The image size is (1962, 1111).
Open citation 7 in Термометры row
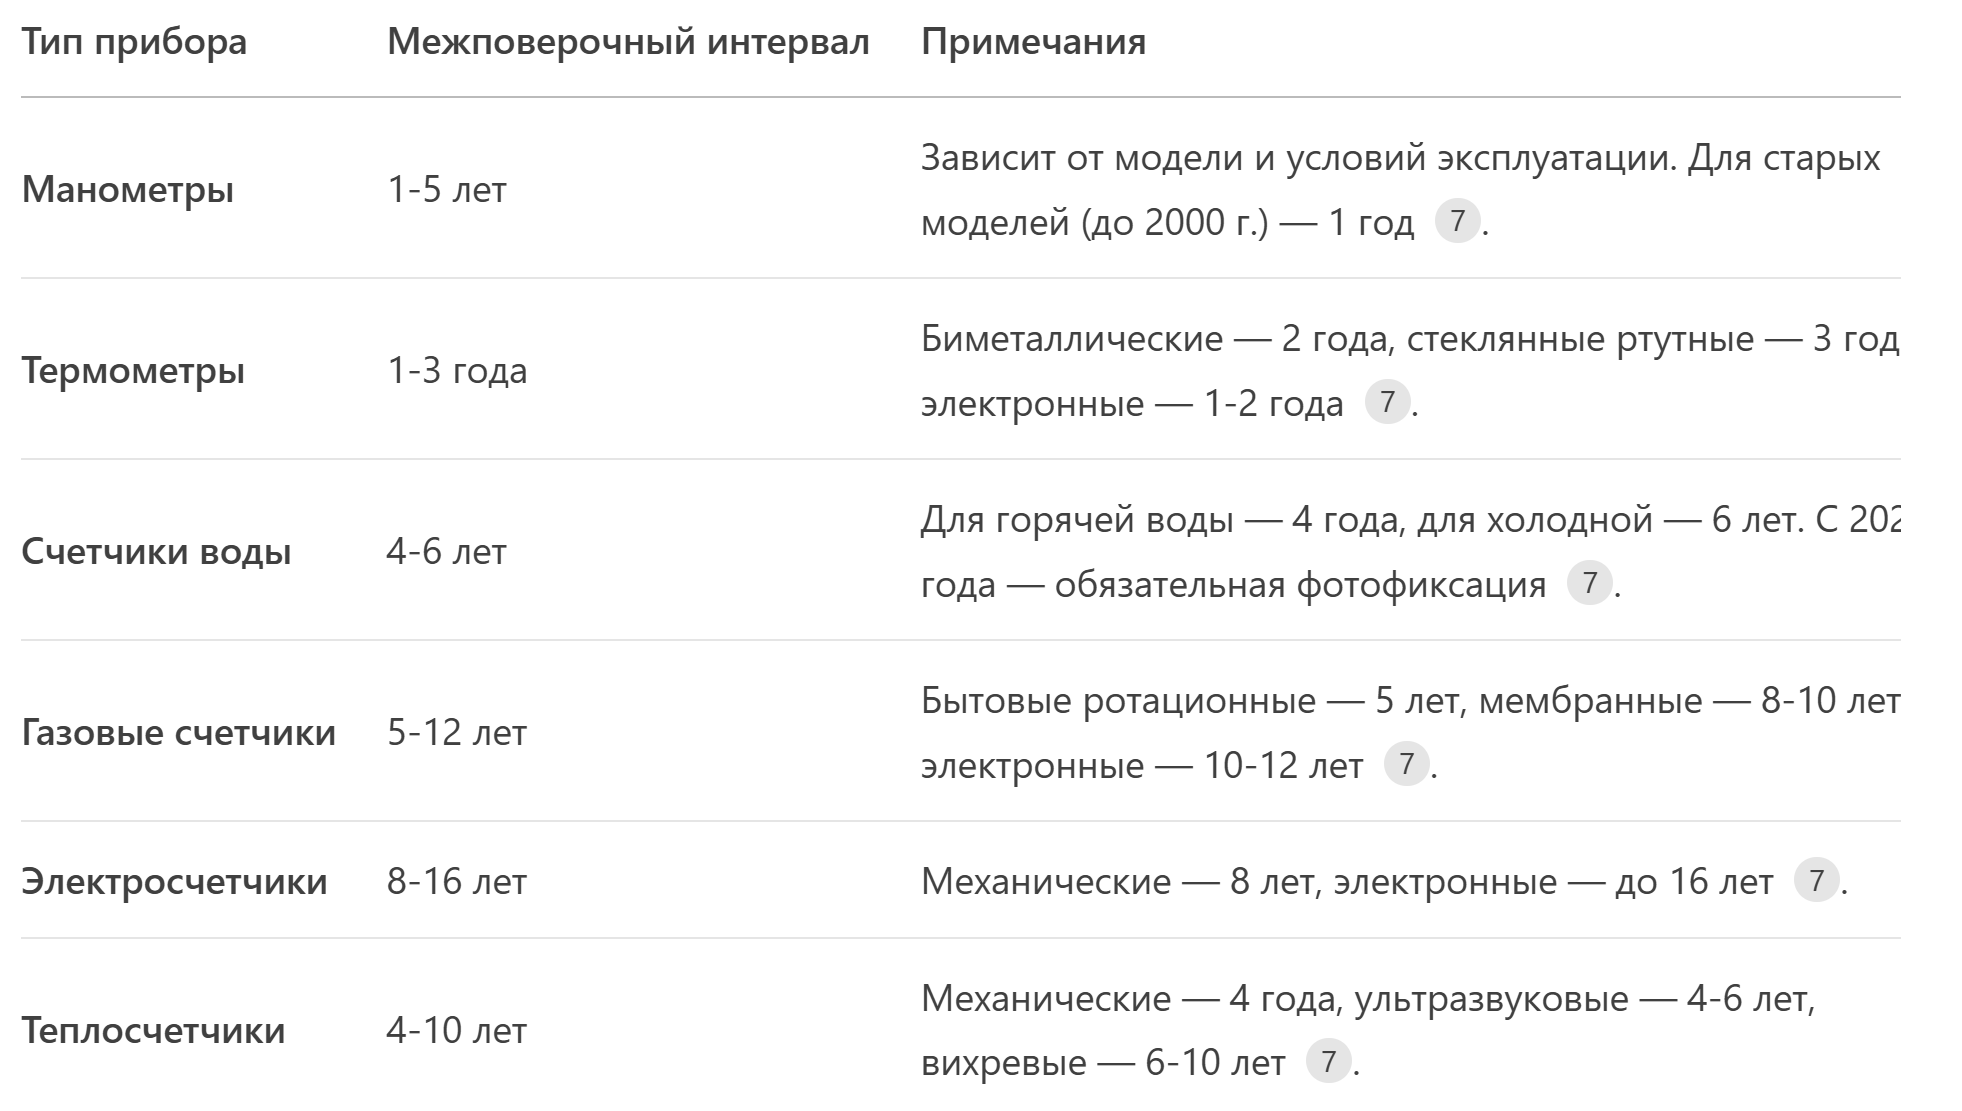coord(1387,402)
